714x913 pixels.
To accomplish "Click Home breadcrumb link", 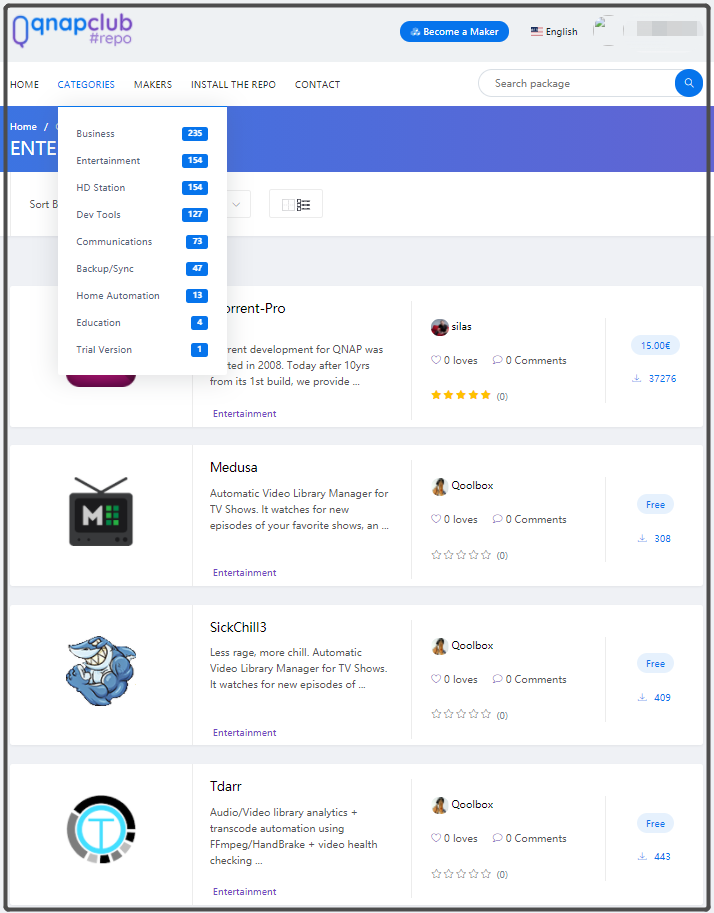I will pos(23,126).
